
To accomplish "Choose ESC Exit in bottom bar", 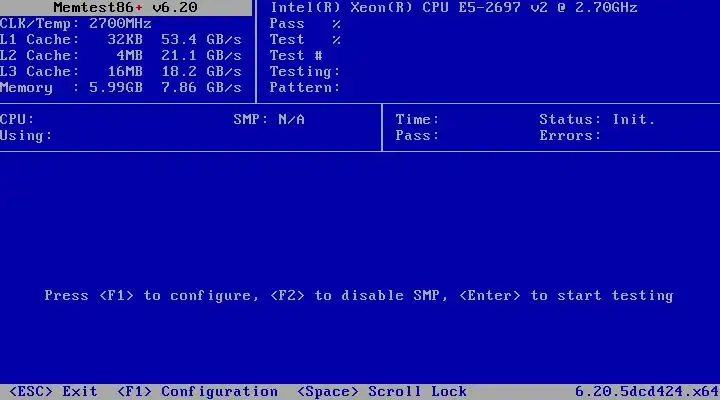I will 53,392.
